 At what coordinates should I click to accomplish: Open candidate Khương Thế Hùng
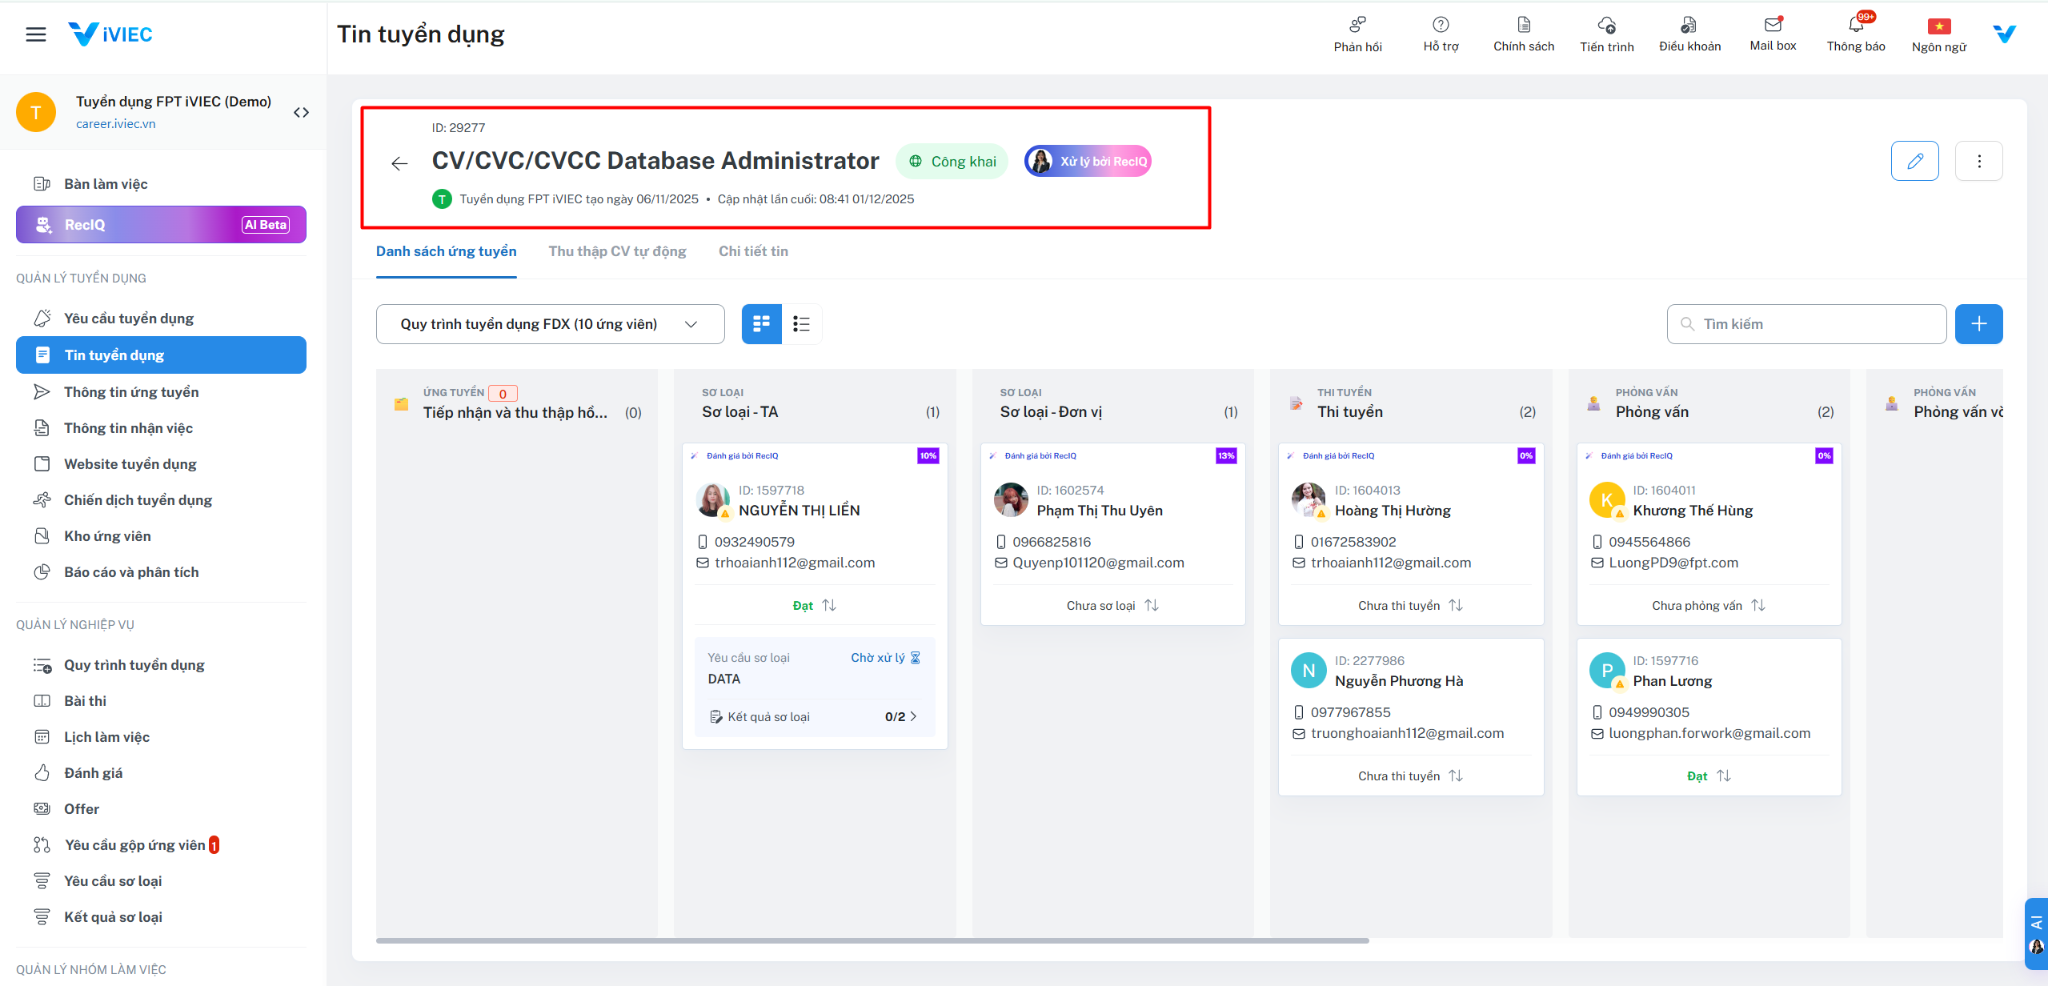pyautogui.click(x=1693, y=510)
